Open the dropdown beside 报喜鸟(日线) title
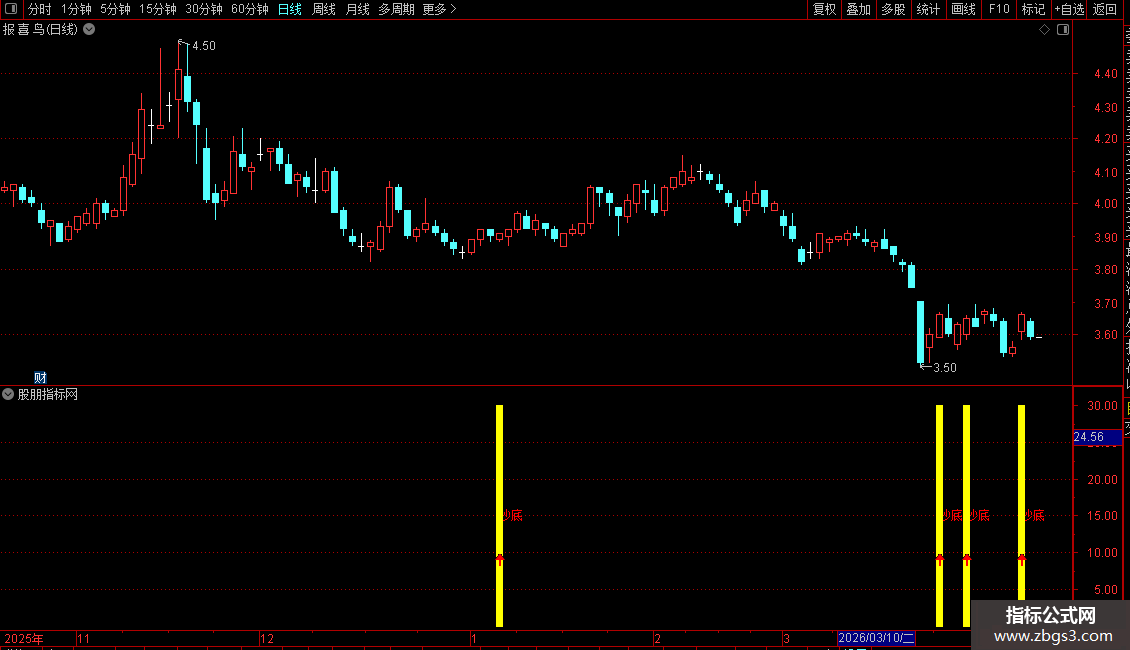This screenshot has height=650, width=1130. pos(89,30)
